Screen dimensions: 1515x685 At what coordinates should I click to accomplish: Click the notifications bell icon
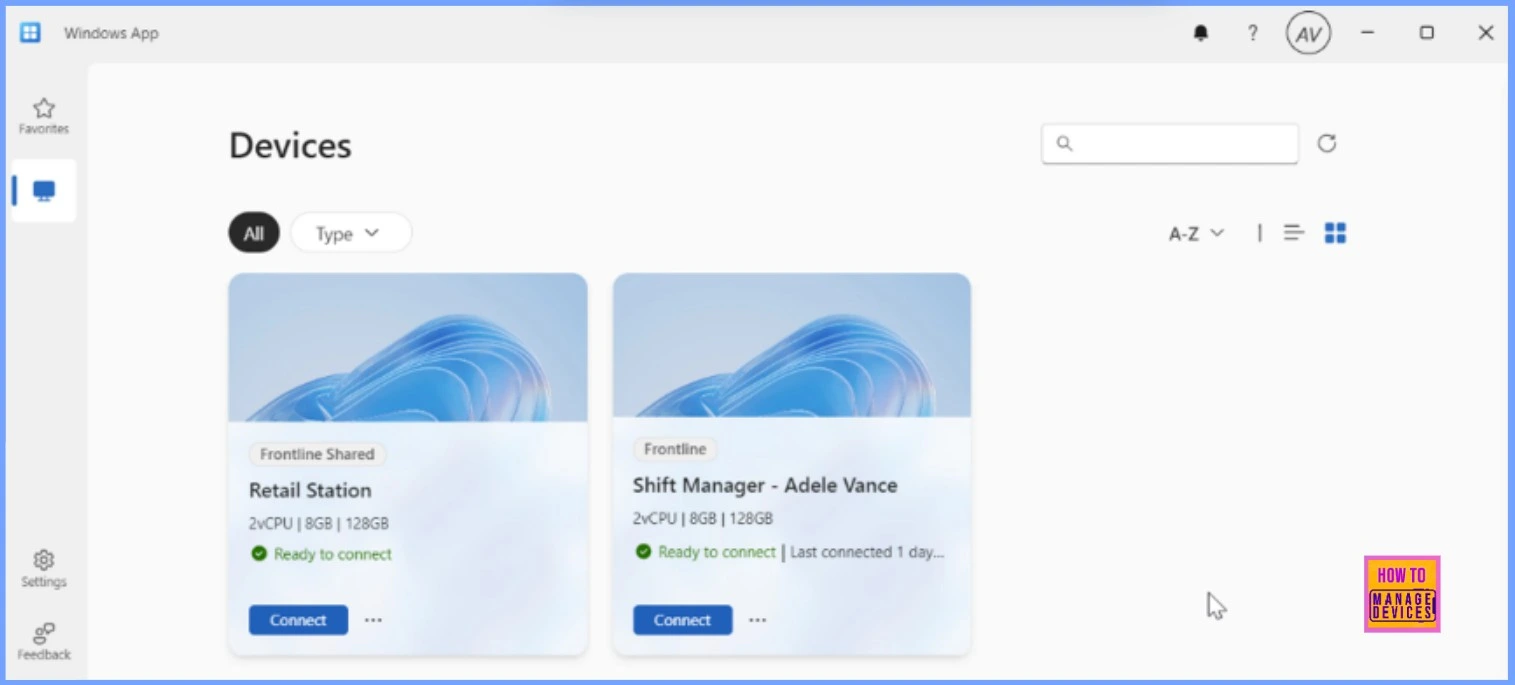click(1201, 33)
